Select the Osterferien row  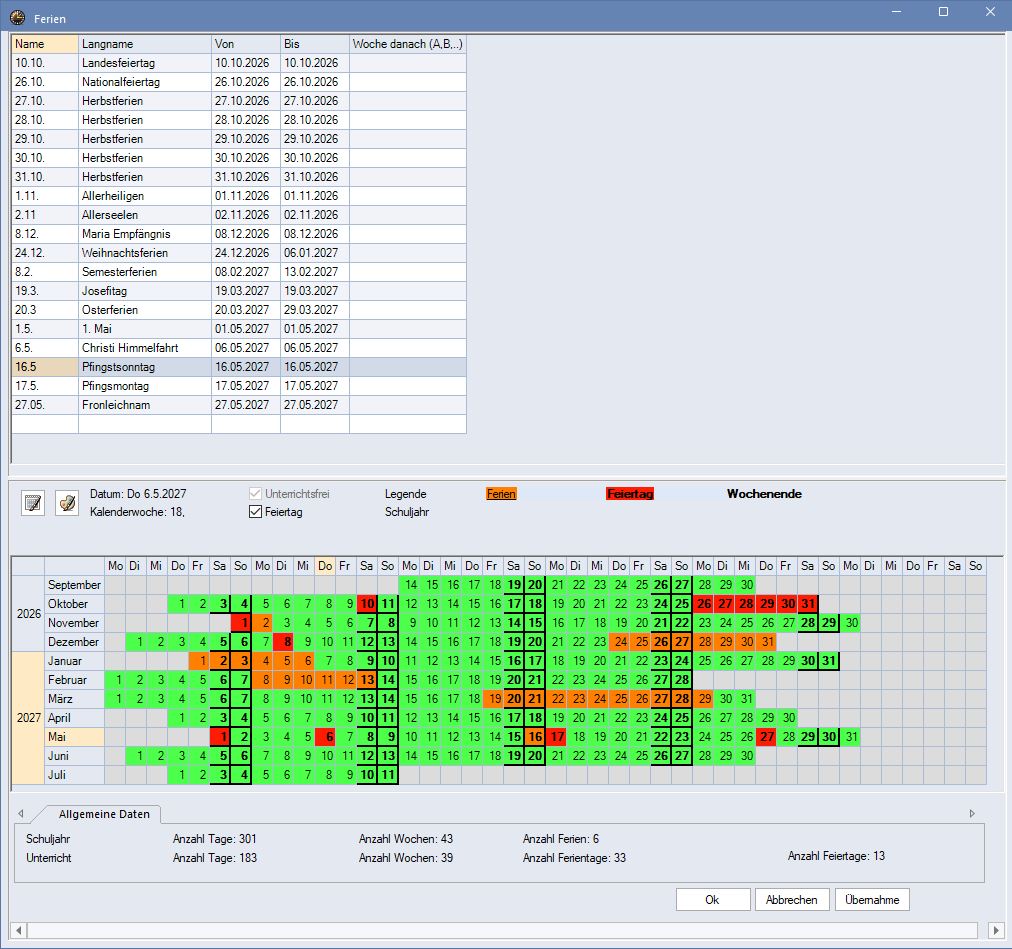pos(239,310)
